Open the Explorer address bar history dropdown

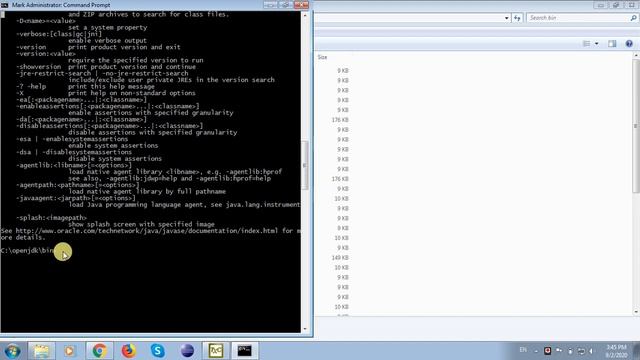coord(507,18)
